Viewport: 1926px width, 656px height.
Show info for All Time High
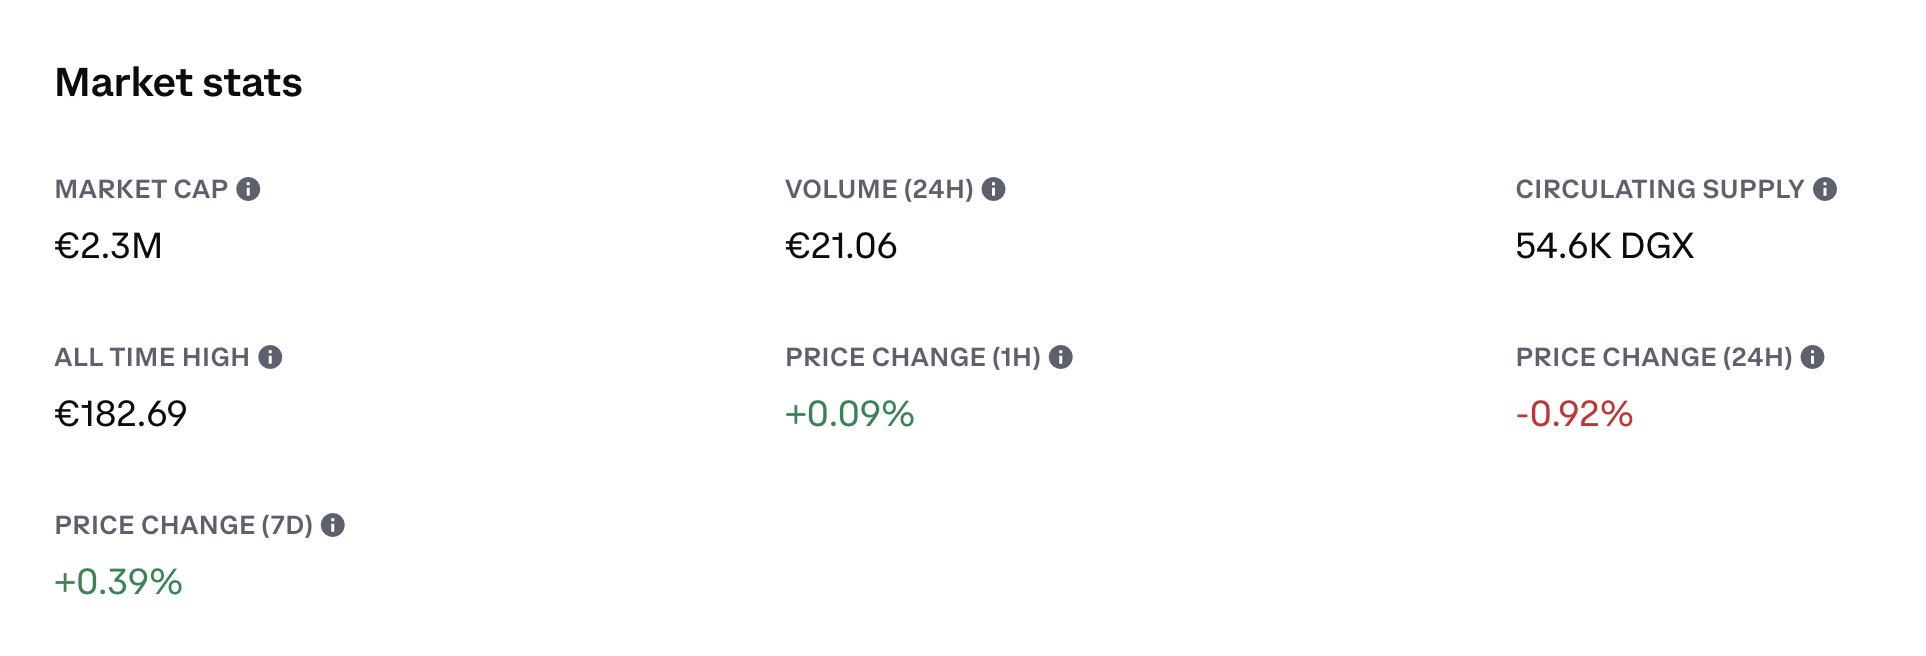[270, 357]
